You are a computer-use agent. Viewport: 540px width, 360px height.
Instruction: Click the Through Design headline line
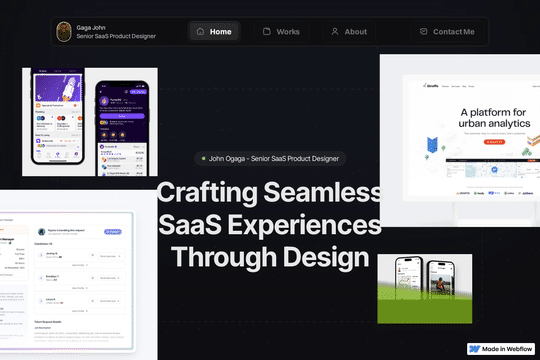270,257
